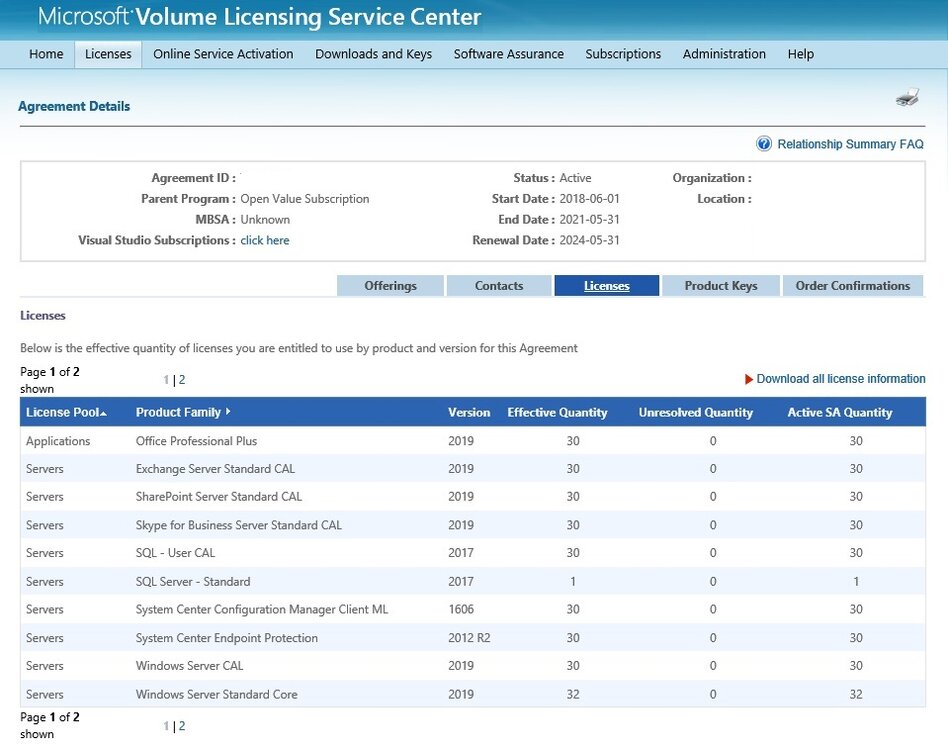The image size is (948, 750).
Task: Click Visual Studio Subscriptions 'click here' link
Action: tap(265, 241)
